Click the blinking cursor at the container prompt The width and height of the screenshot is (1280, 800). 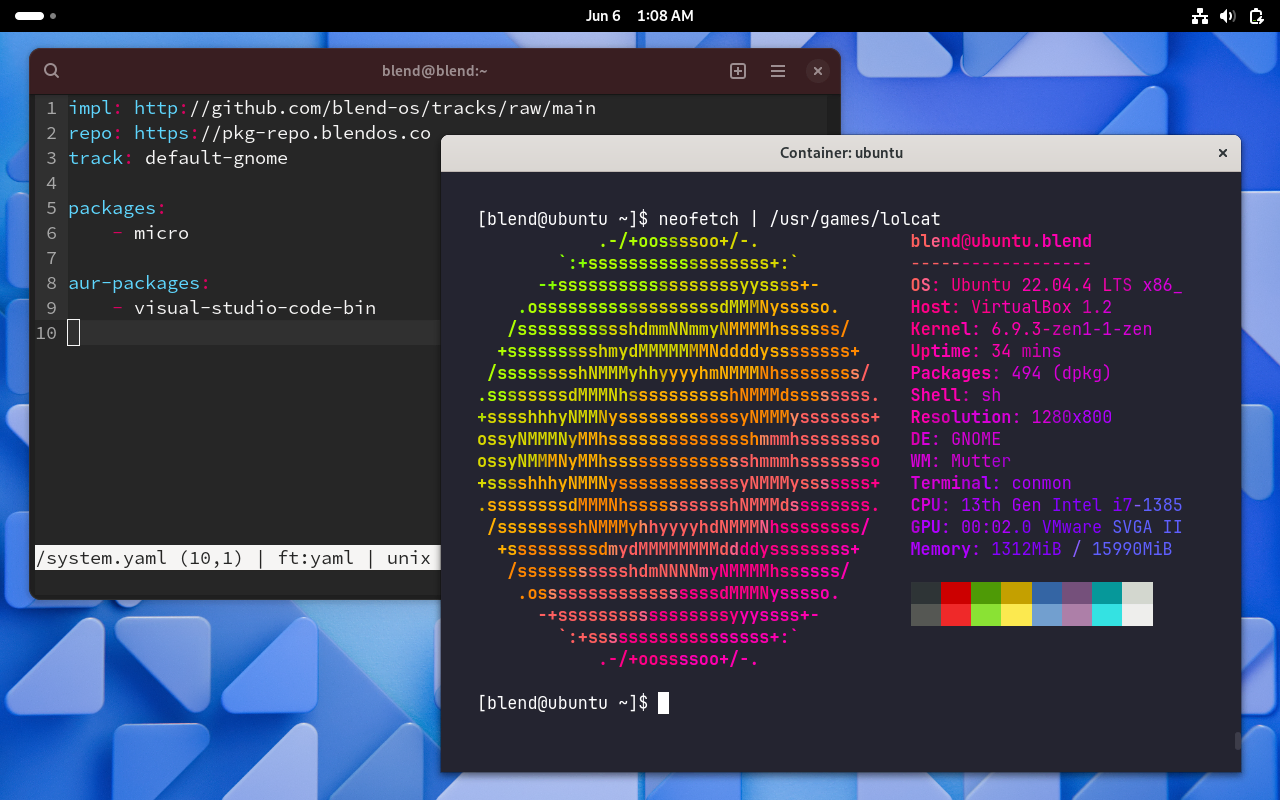(x=663, y=703)
